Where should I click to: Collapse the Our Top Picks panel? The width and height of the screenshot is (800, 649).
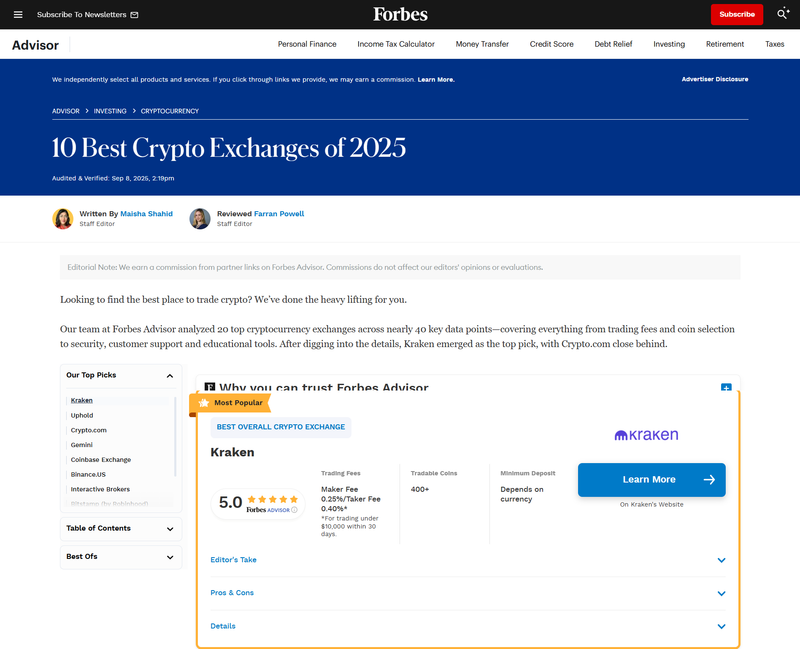pyautogui.click(x=170, y=376)
